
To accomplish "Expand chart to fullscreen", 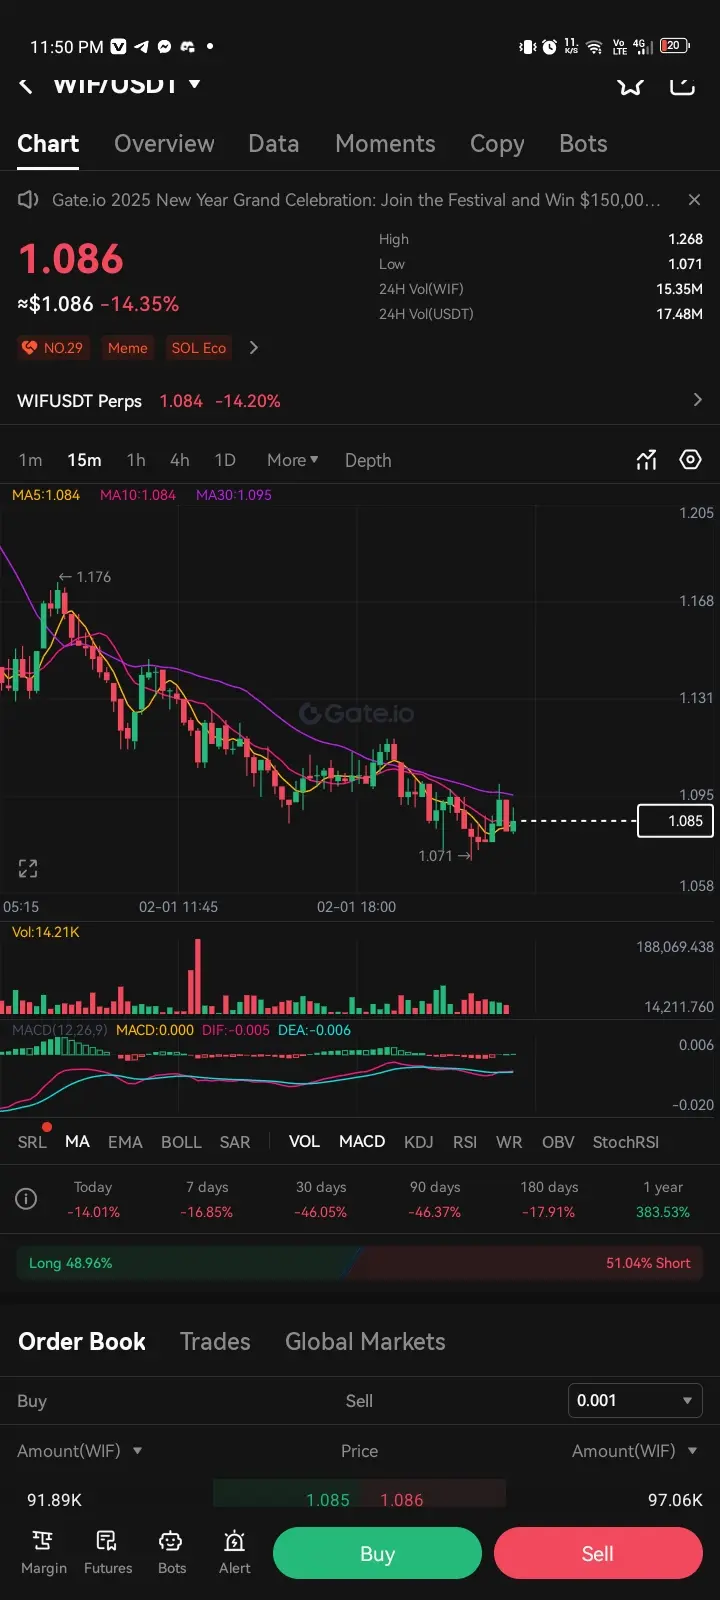I will click(x=28, y=868).
